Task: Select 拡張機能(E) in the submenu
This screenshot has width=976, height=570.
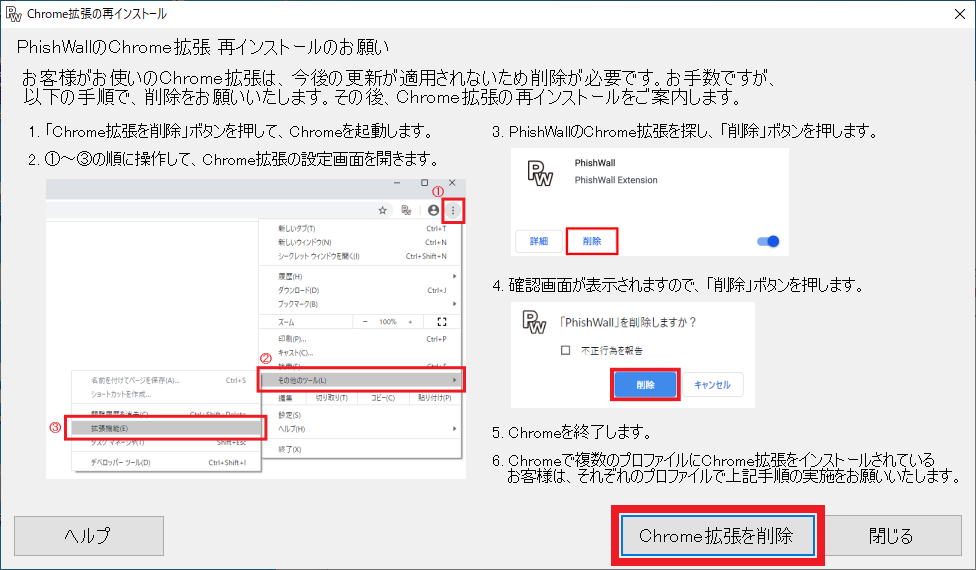Action: click(167, 428)
